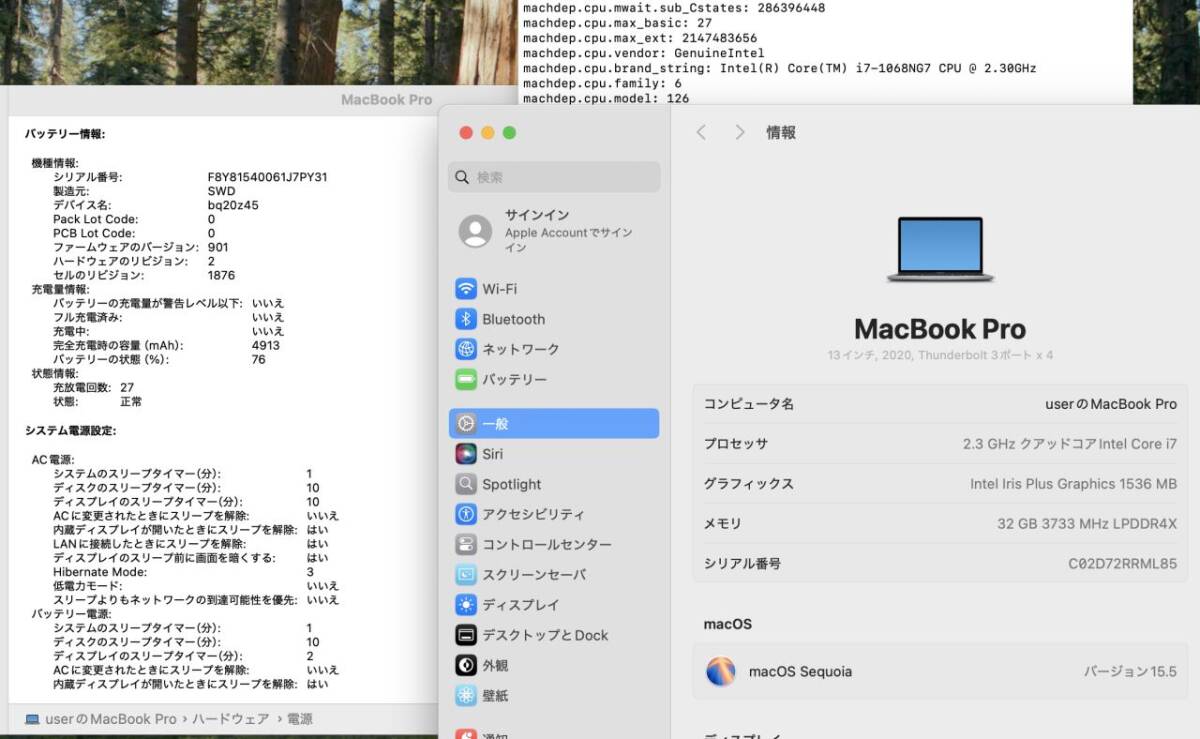Click the Hibernate Mode row

183,572
